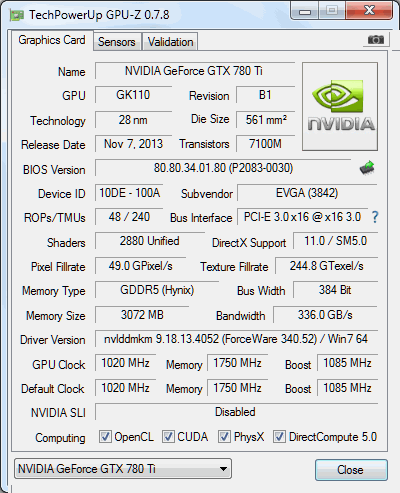Click the Default Clock value 1020 MHz
400x493 pixels.
(125, 388)
